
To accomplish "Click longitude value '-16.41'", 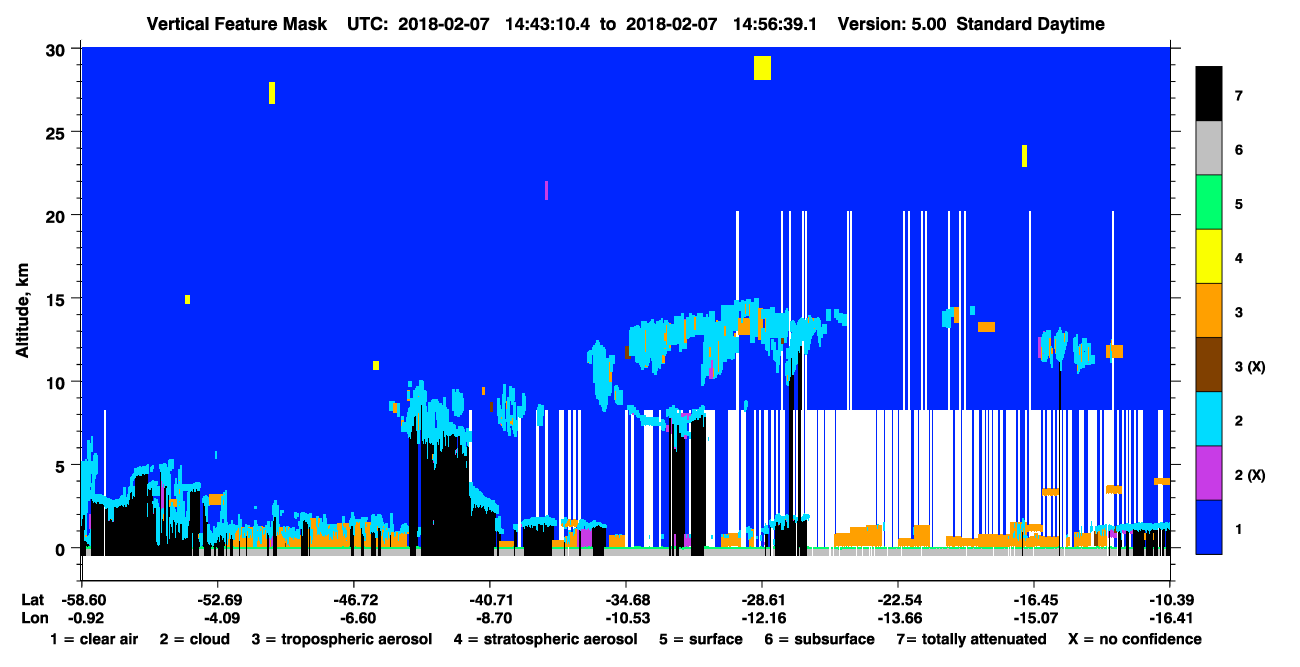I will tap(1170, 618).
